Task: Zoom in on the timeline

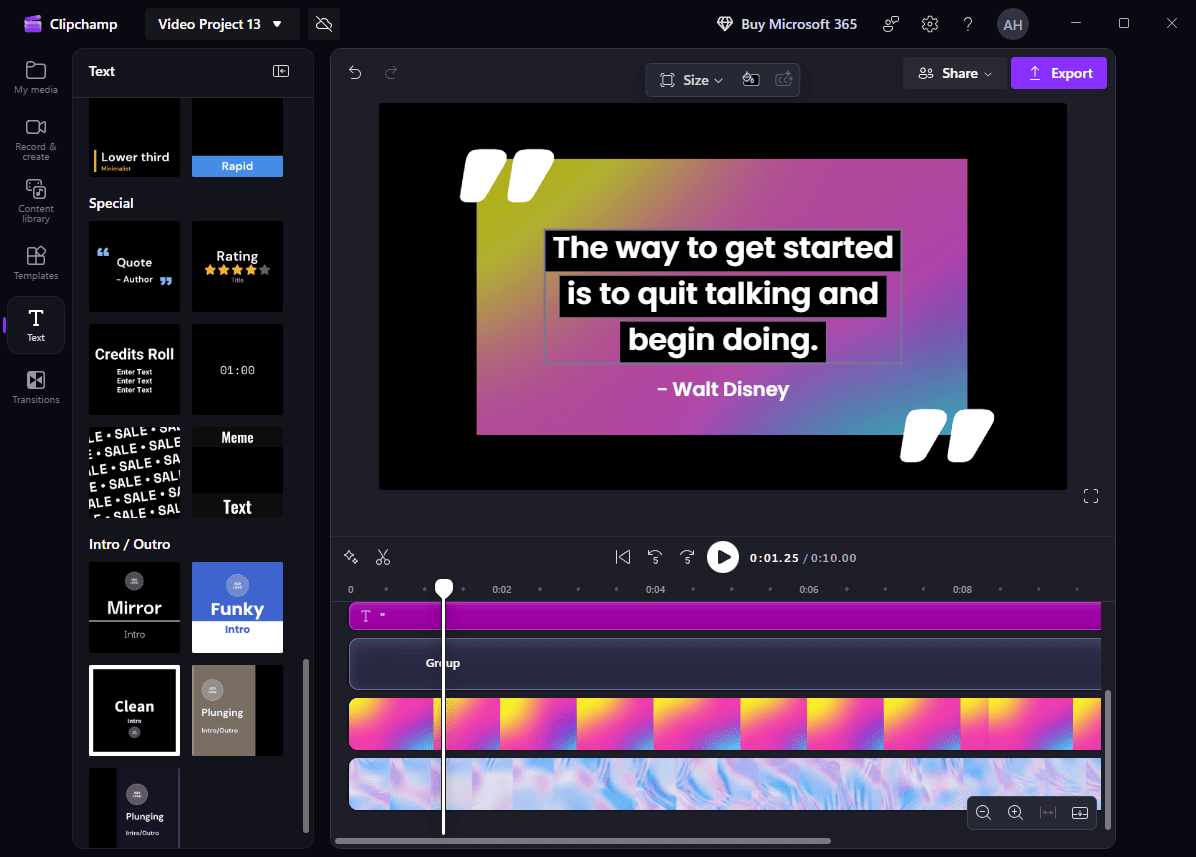Action: coord(1015,813)
